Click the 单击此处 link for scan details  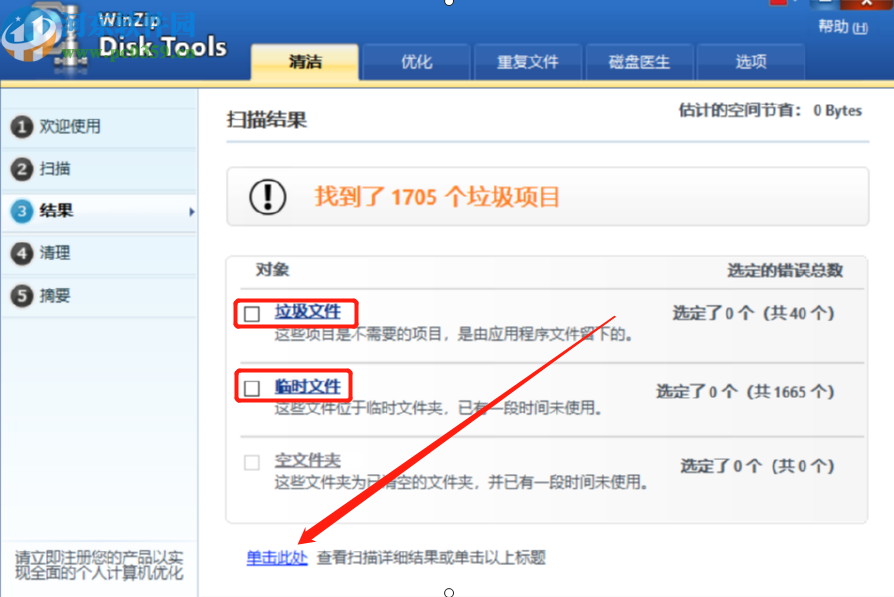(276, 558)
